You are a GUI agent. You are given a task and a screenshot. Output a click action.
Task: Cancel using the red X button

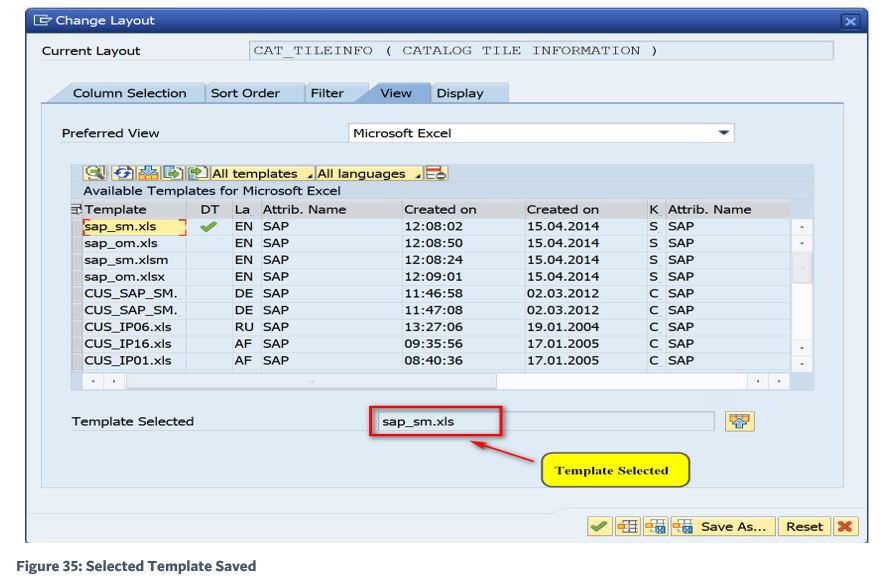[846, 527]
